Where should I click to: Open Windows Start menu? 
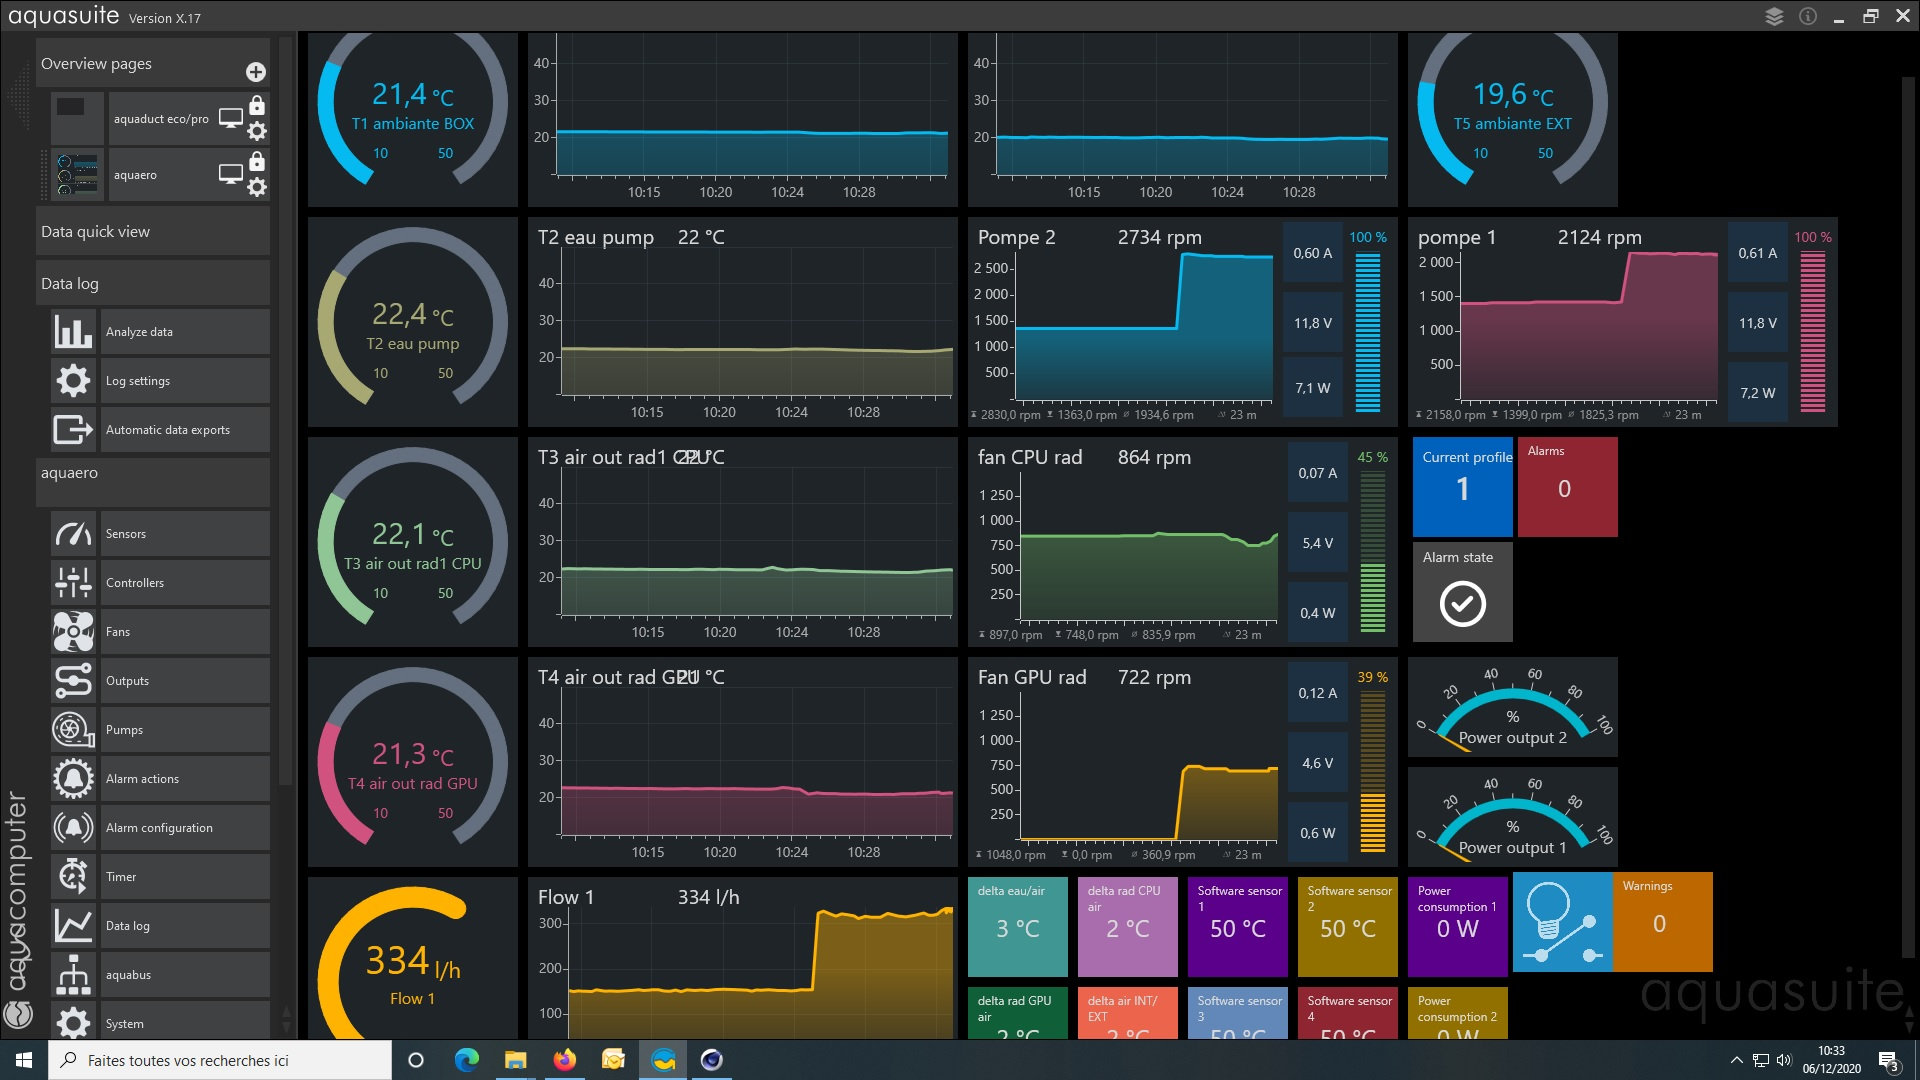(24, 1060)
